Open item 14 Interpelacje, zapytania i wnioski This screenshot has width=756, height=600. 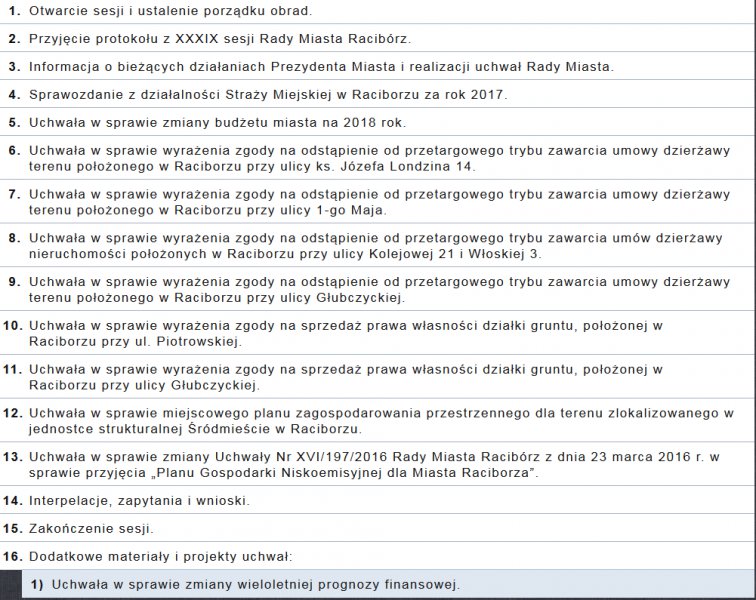pos(378,500)
